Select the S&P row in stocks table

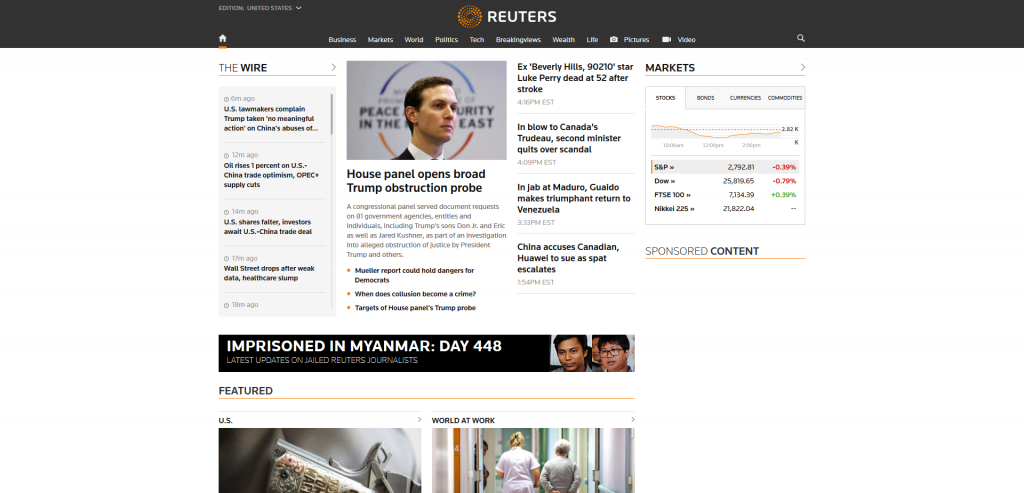[x=725, y=167]
